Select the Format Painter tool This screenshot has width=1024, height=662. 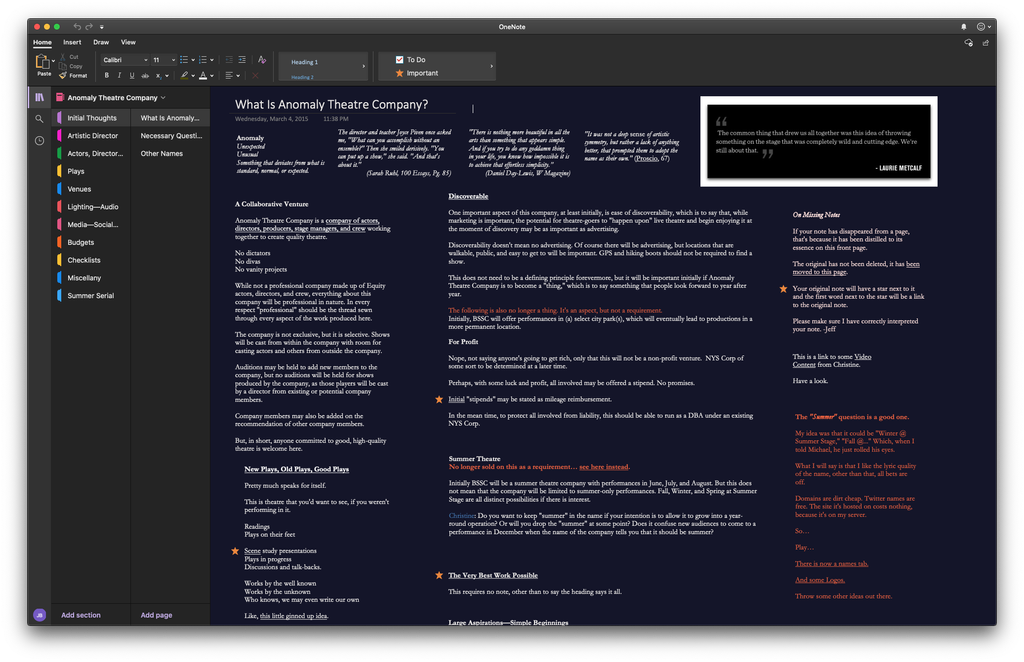[x=75, y=75]
